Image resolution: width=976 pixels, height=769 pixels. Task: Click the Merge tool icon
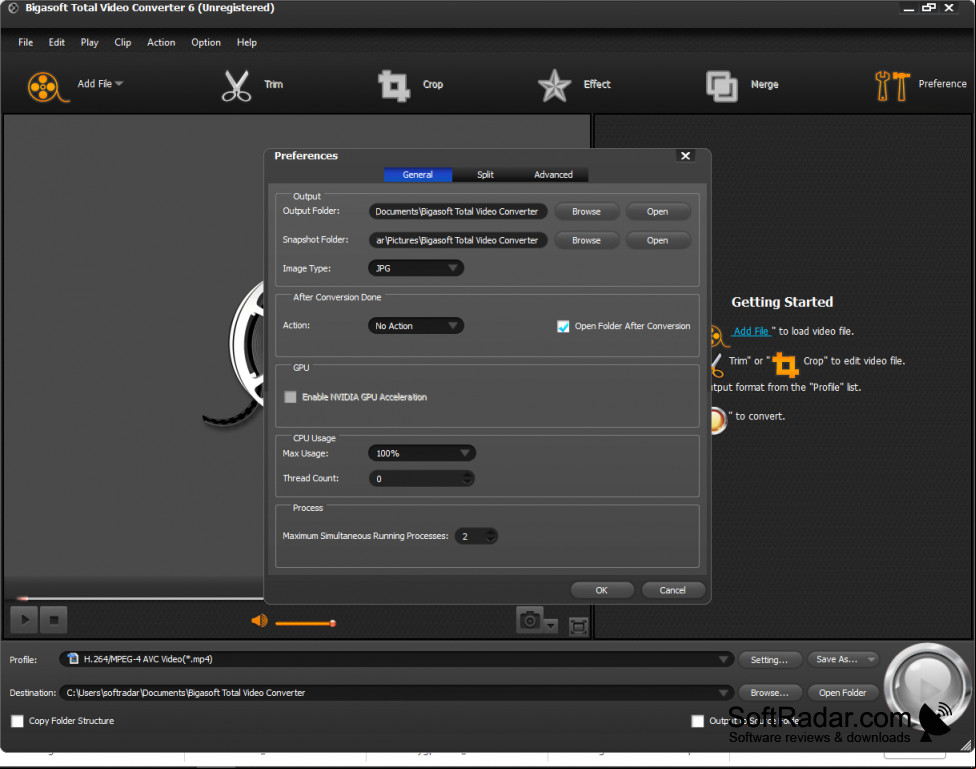tap(721, 86)
